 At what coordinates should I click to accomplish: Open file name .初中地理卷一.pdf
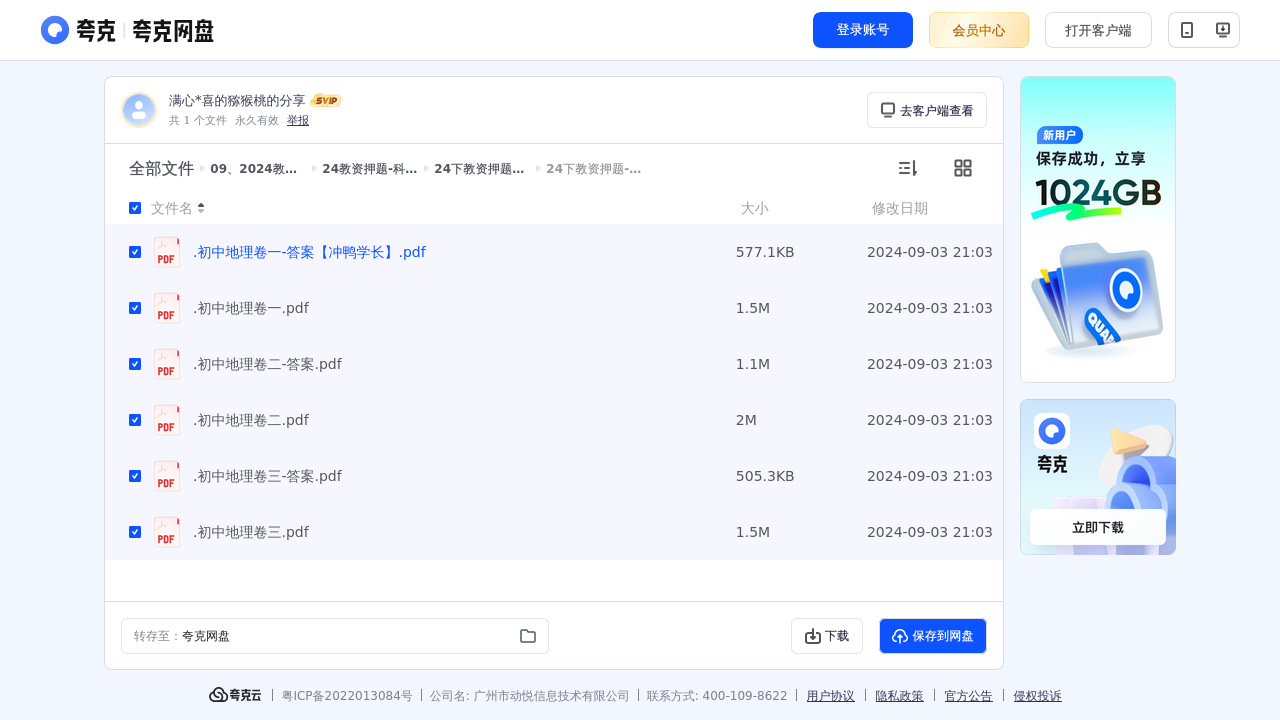pyautogui.click(x=251, y=308)
